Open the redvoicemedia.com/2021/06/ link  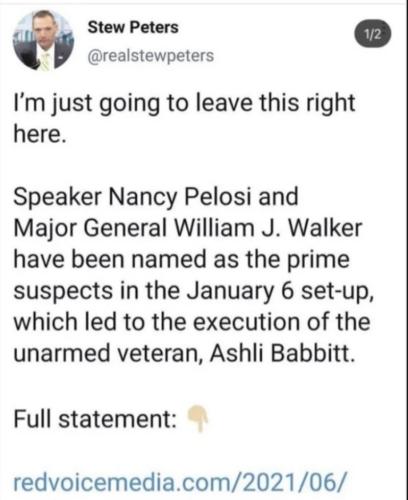(x=180, y=481)
